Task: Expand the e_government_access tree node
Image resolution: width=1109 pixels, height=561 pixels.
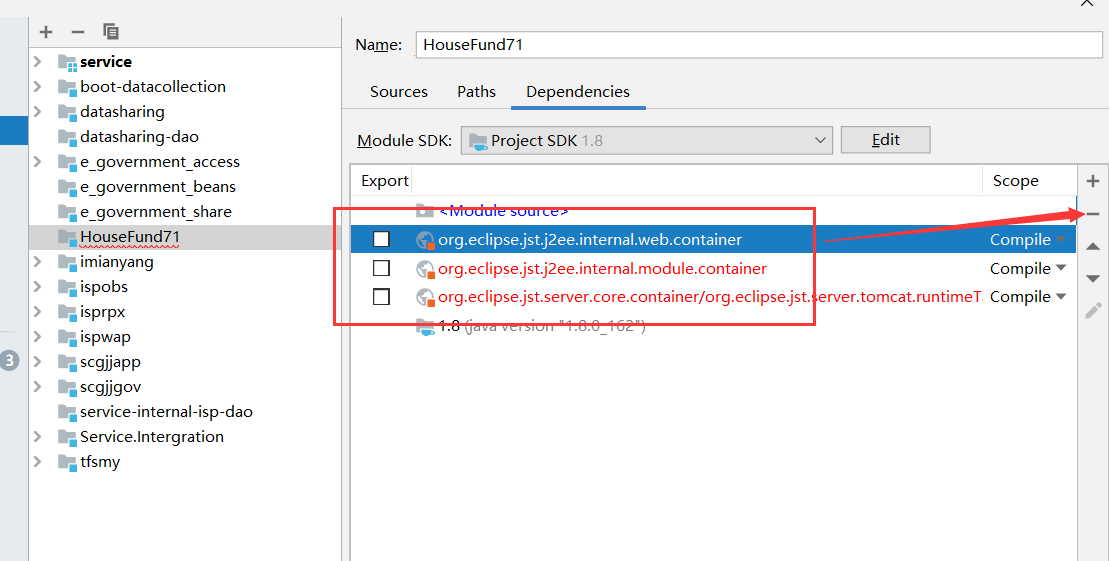Action: tap(38, 162)
